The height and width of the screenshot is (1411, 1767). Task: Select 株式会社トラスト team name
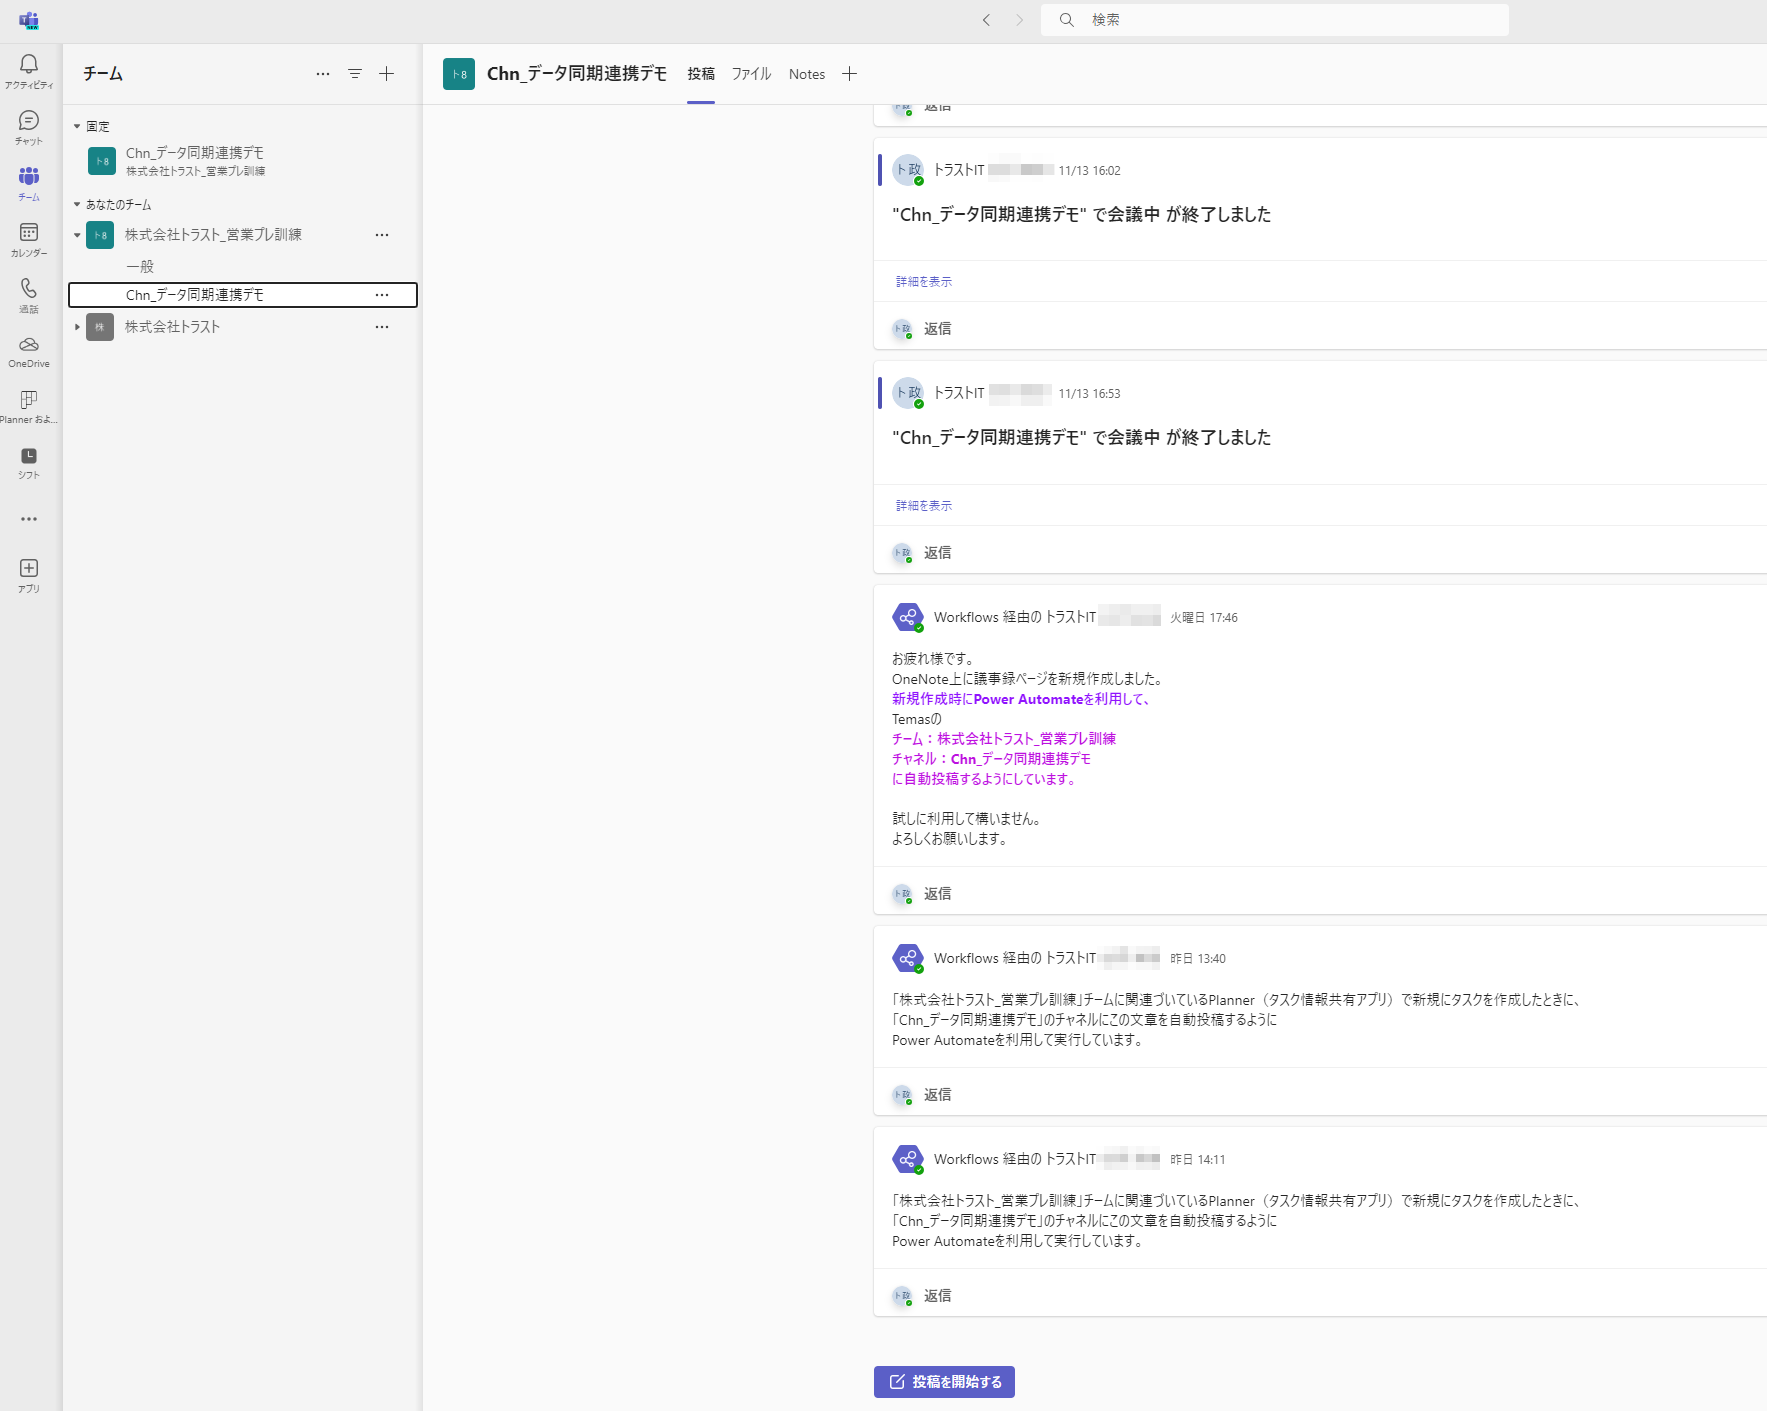pyautogui.click(x=172, y=327)
